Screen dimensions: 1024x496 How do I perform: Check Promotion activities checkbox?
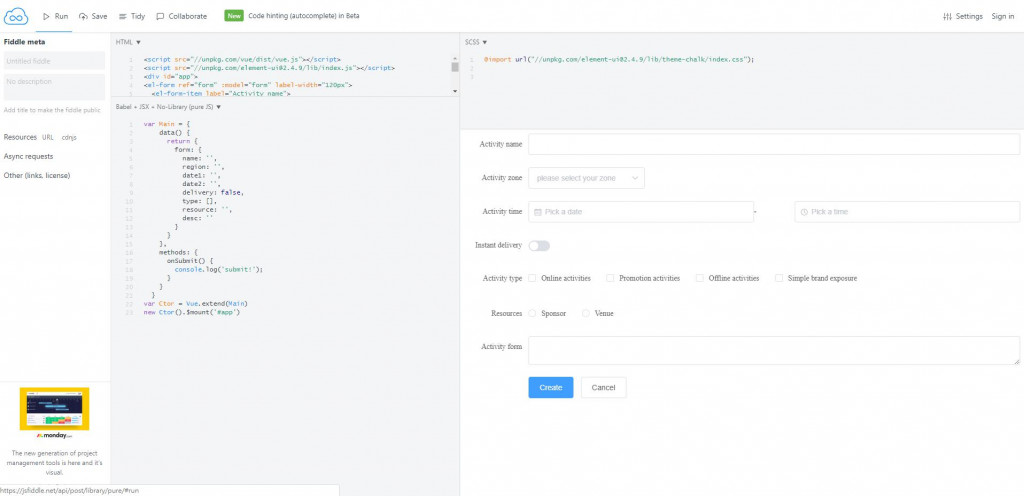(610, 278)
